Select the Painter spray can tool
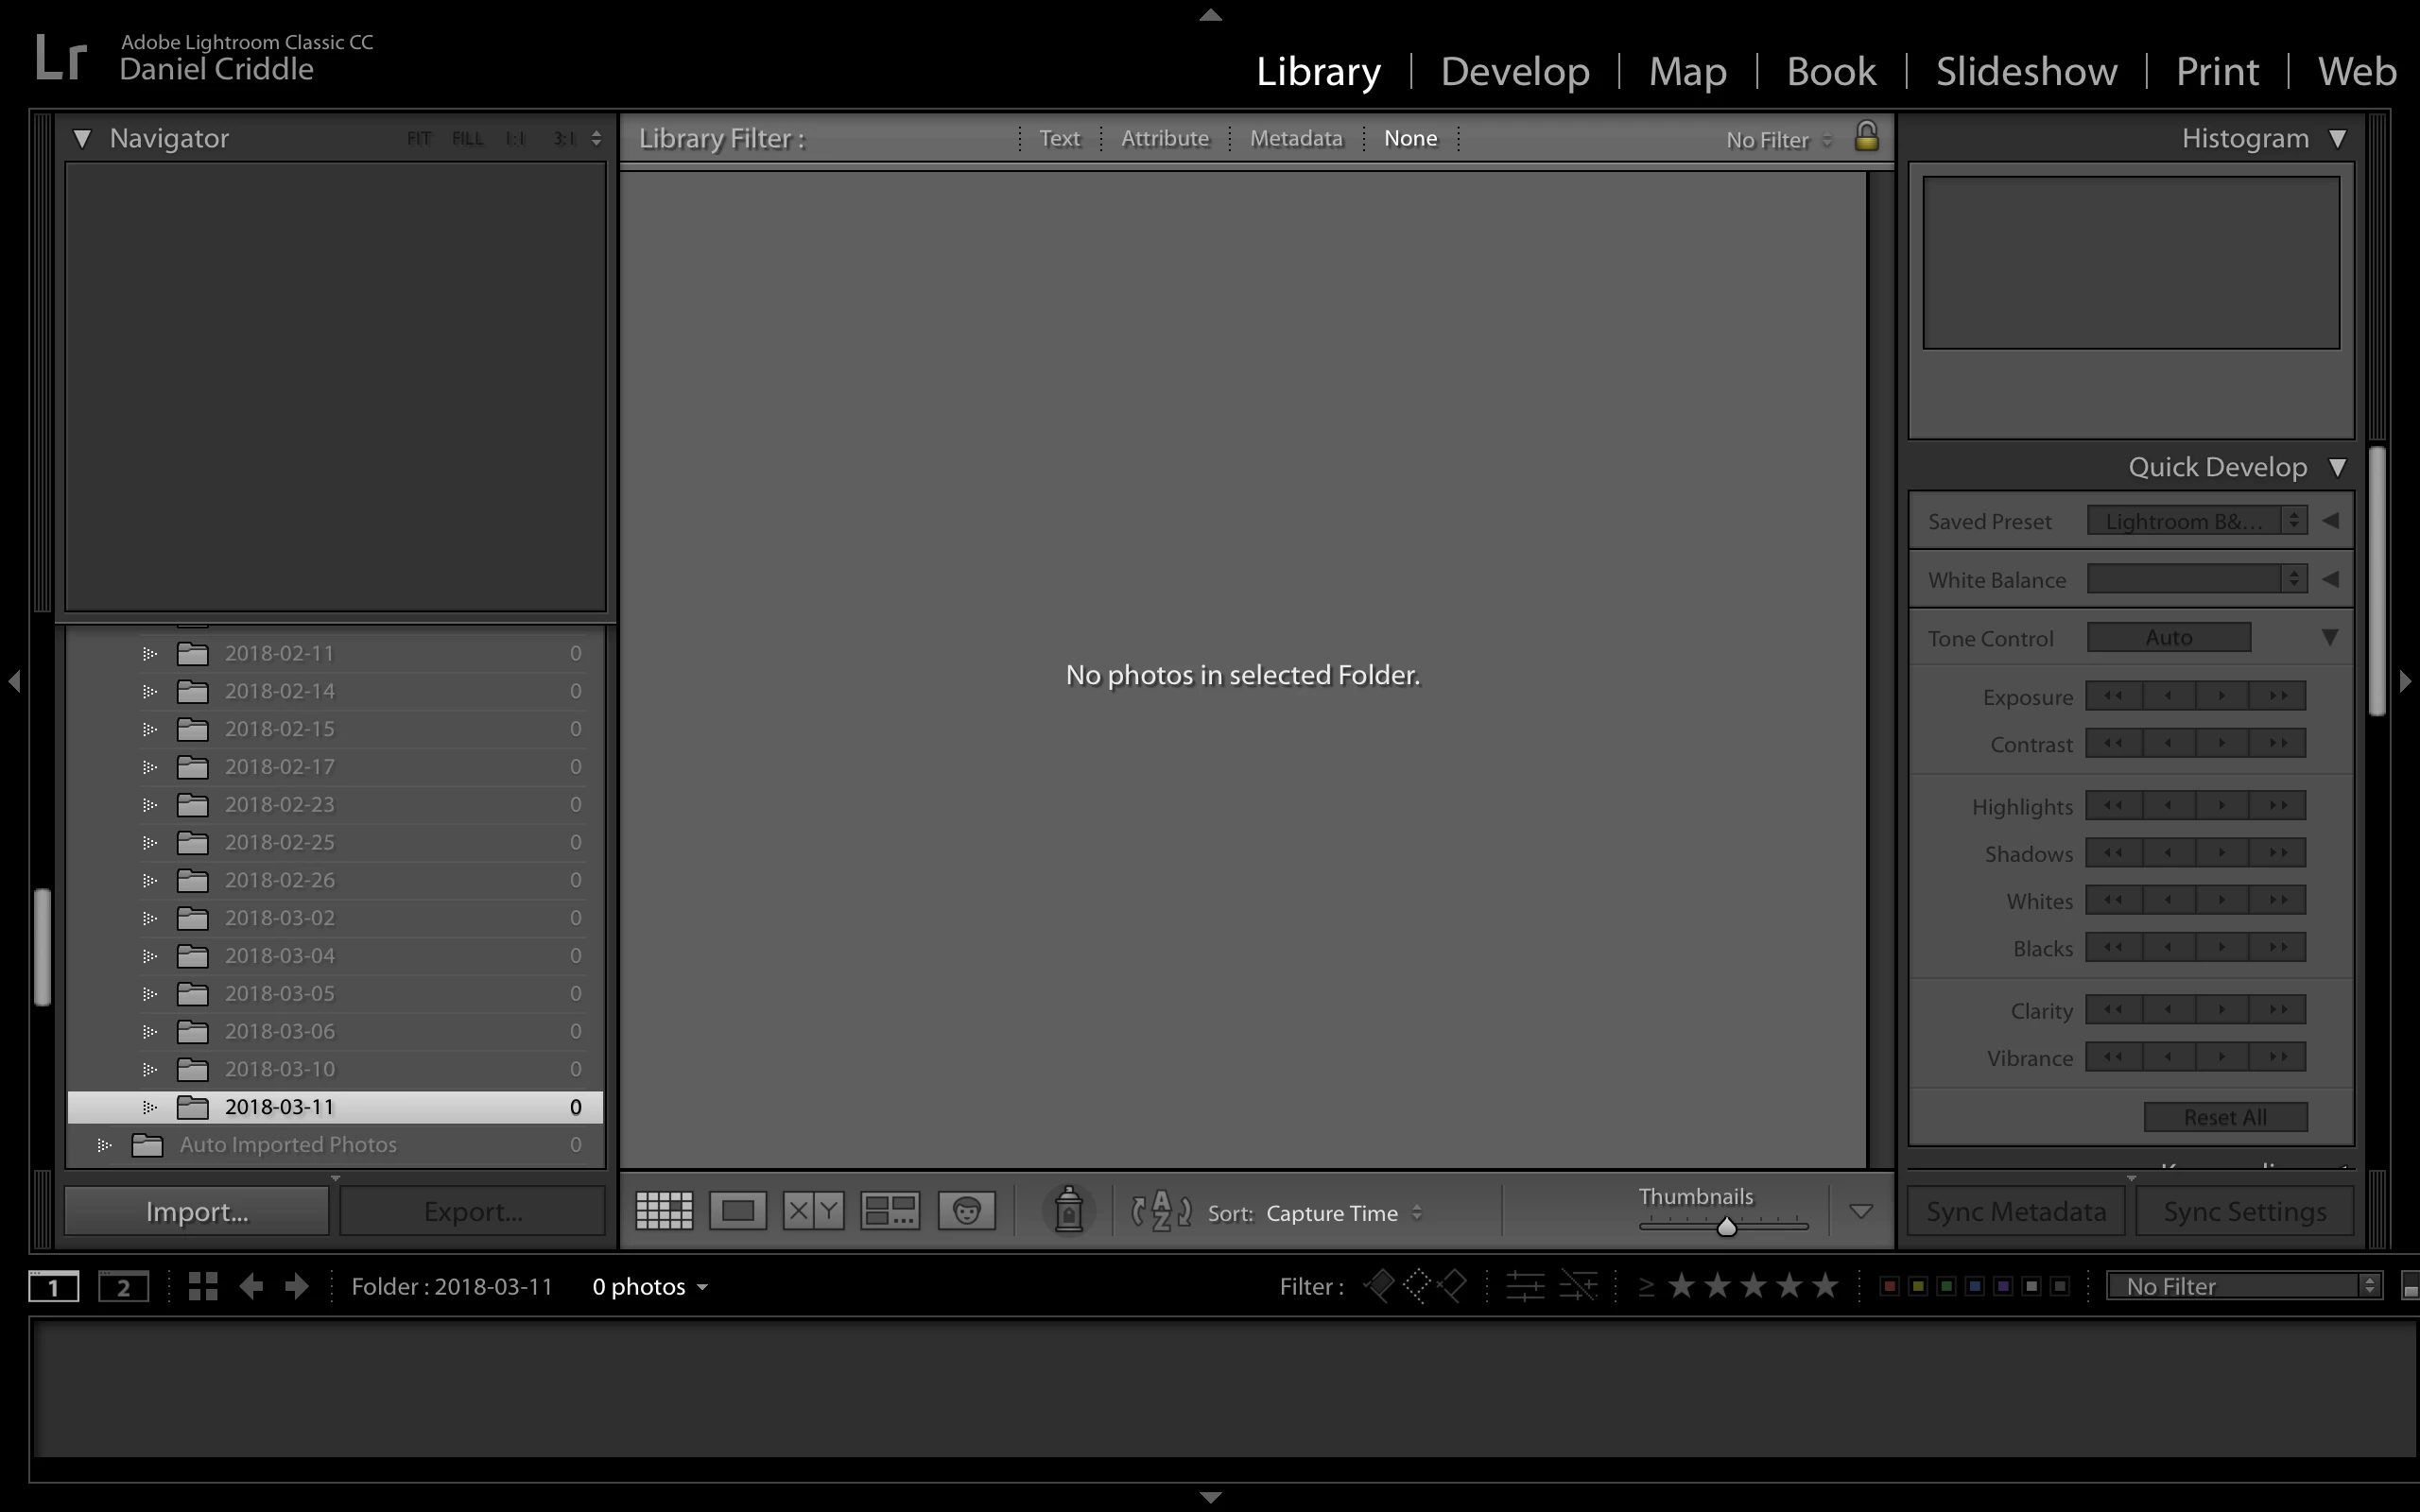Image resolution: width=2420 pixels, height=1512 pixels. [x=1068, y=1211]
